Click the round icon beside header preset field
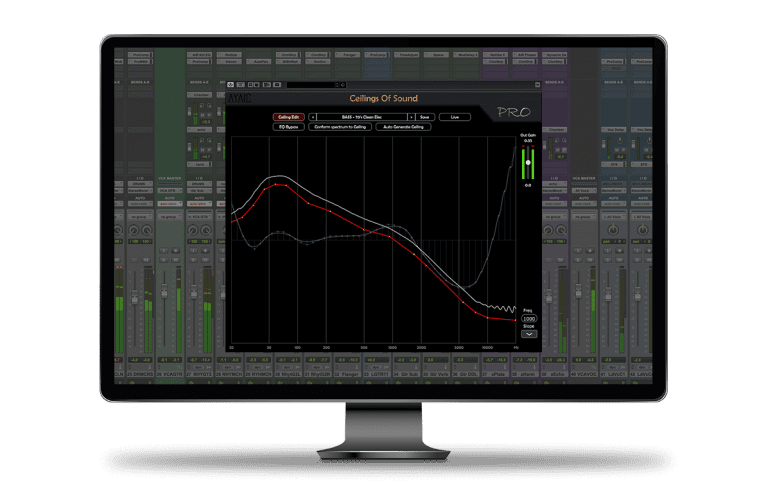Viewport: 768px width, 487px height. point(343,85)
